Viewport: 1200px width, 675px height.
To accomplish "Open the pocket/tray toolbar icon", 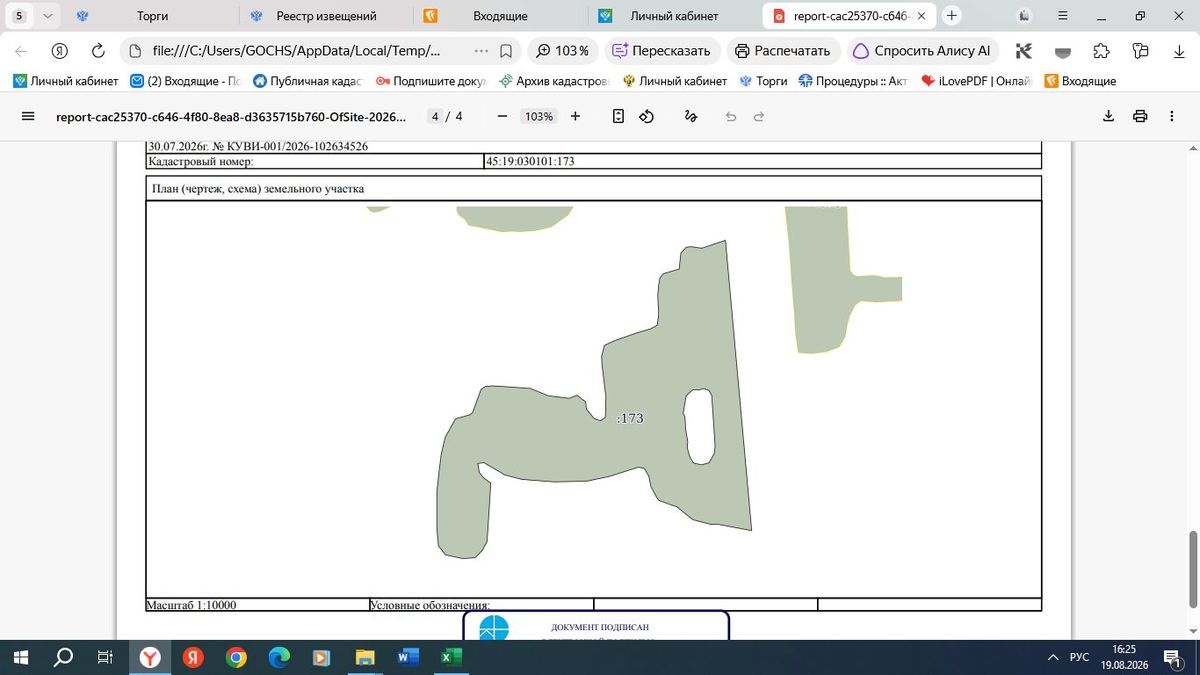I will click(x=1063, y=51).
